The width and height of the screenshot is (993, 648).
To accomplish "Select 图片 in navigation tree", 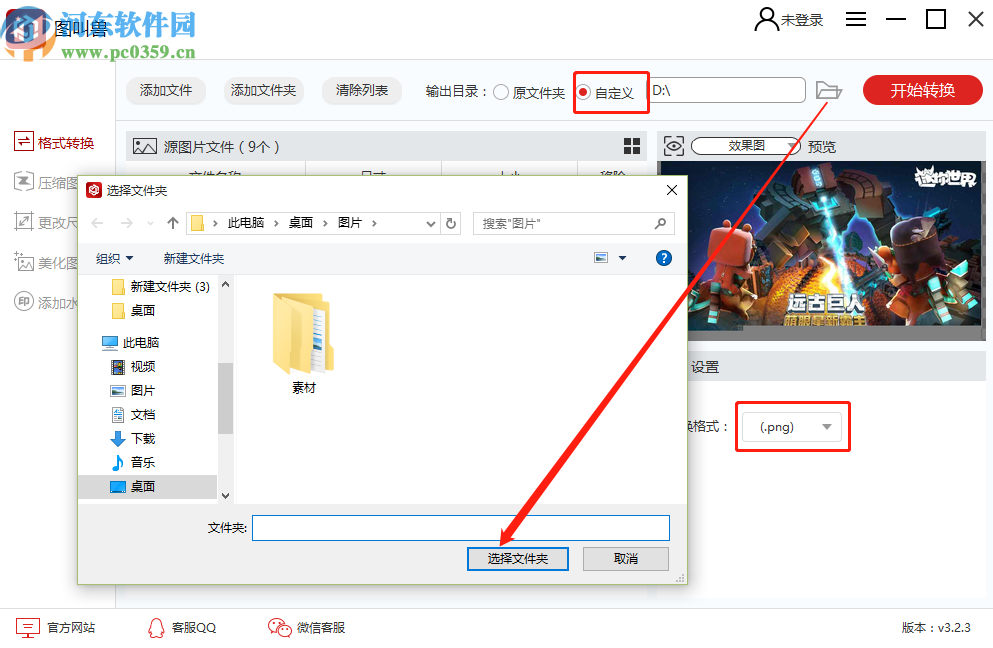I will [133, 391].
